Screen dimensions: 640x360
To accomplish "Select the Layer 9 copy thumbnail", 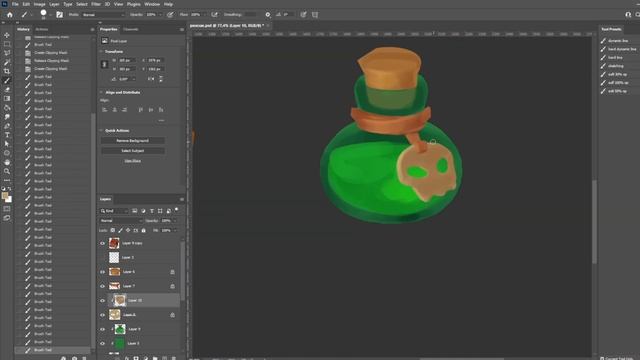I will point(114,243).
